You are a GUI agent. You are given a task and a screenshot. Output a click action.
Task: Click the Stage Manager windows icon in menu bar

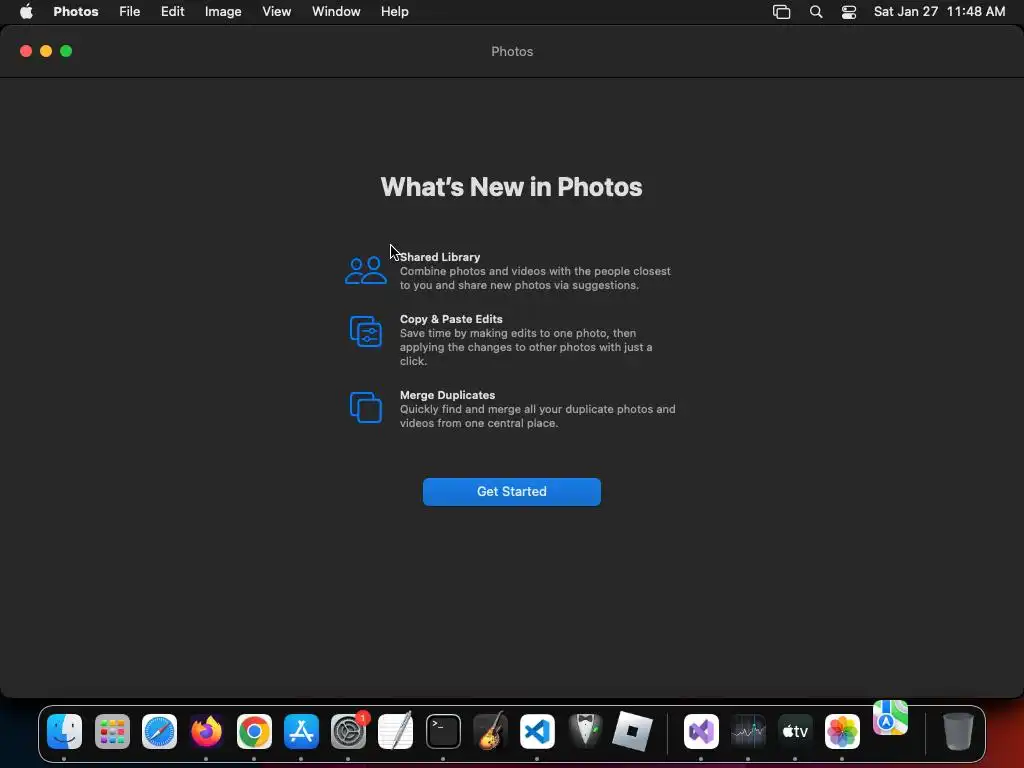click(x=781, y=12)
